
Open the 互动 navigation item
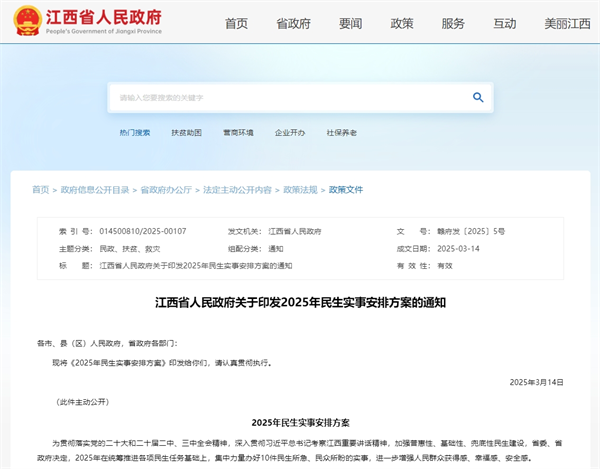(x=504, y=23)
